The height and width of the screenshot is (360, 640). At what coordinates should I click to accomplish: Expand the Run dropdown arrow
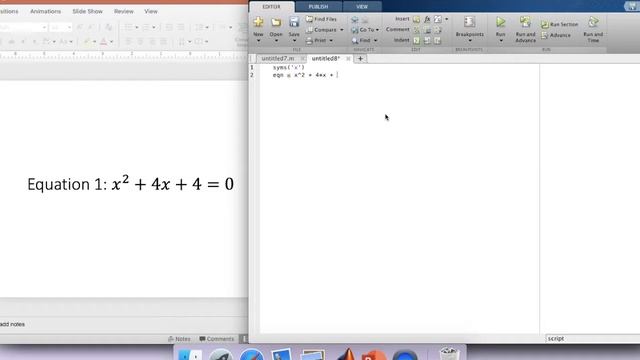[x=501, y=41]
